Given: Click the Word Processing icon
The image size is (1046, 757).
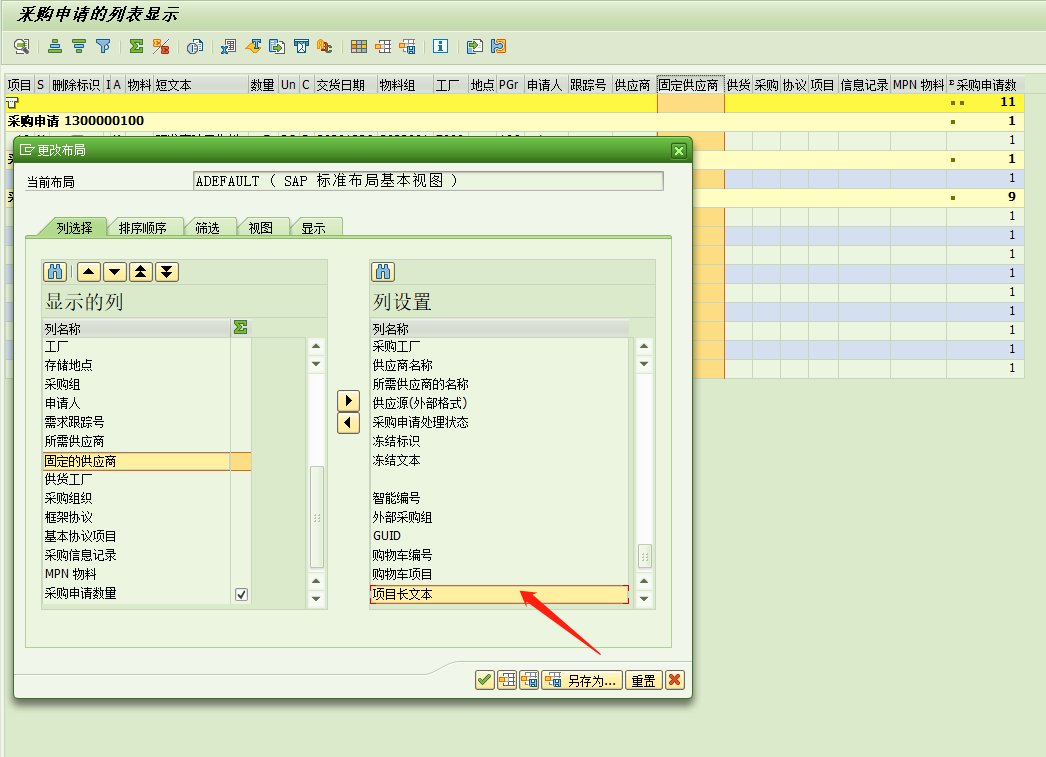Looking at the screenshot, I should (253, 46).
